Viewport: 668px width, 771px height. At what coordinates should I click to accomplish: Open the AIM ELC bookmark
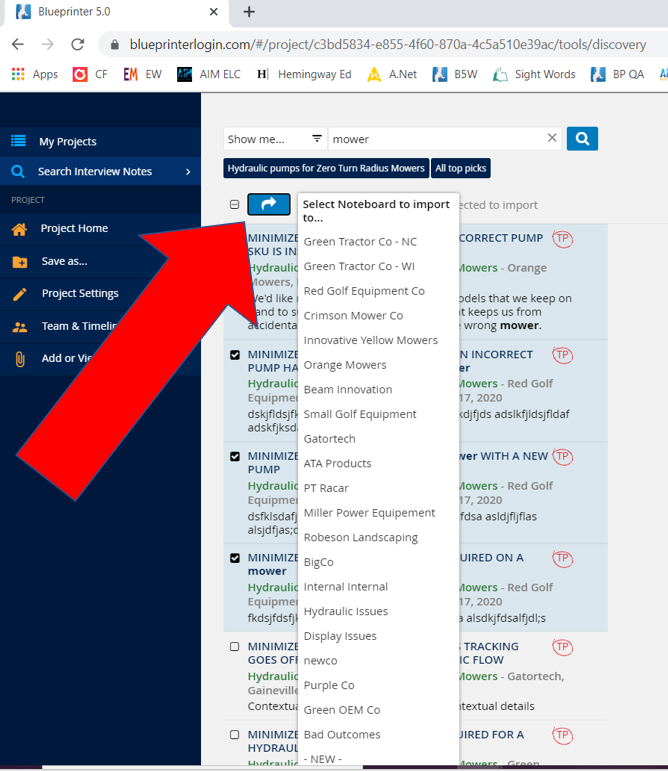(209, 74)
